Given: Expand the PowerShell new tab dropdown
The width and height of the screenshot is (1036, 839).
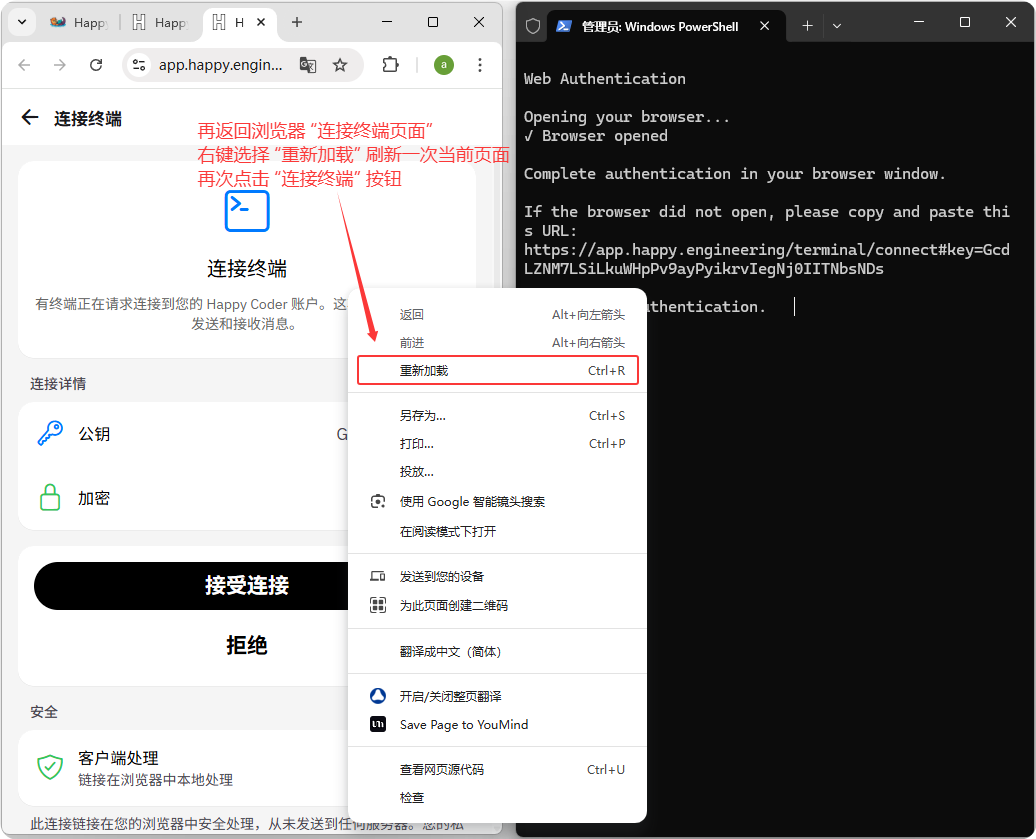Looking at the screenshot, I should click(x=837, y=26).
